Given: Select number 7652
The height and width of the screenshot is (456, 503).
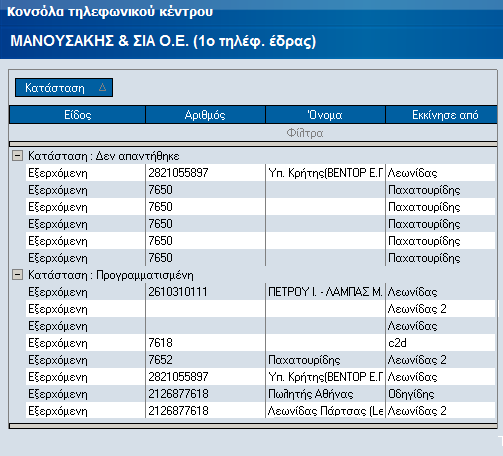Looking at the screenshot, I should click(205, 360).
